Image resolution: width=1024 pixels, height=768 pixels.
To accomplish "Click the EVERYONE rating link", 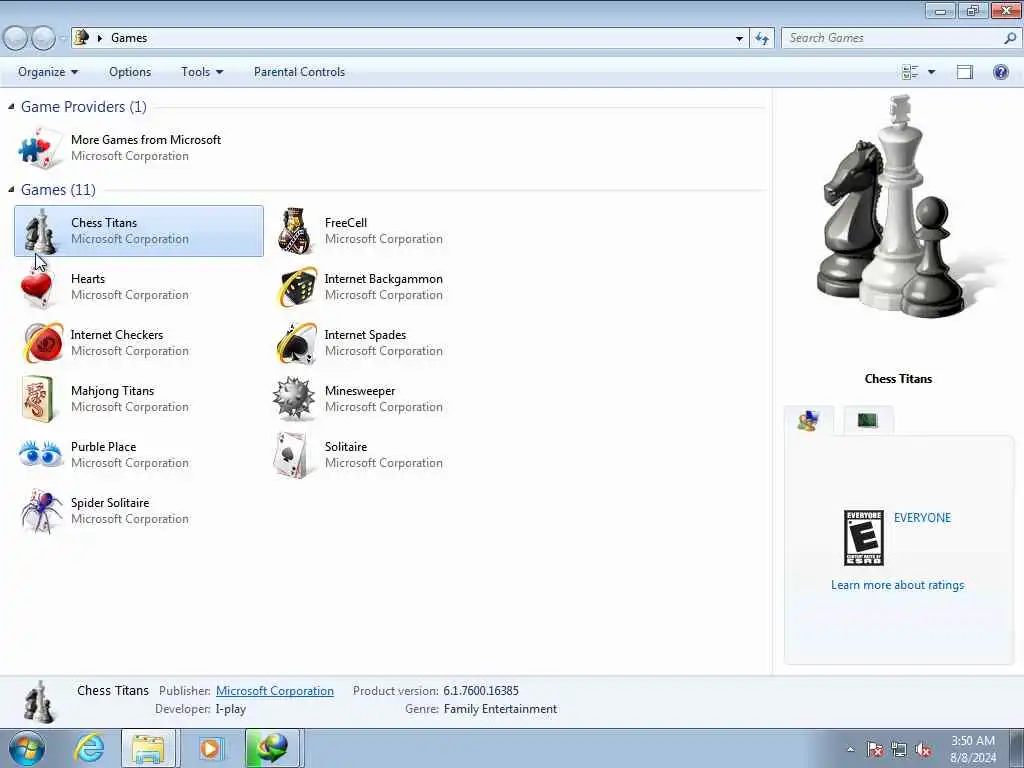I will (x=922, y=518).
